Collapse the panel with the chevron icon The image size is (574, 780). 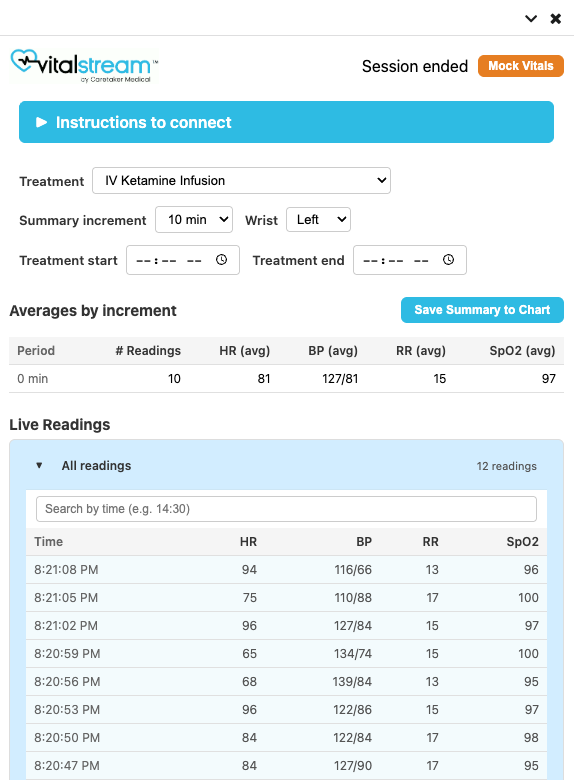click(531, 19)
